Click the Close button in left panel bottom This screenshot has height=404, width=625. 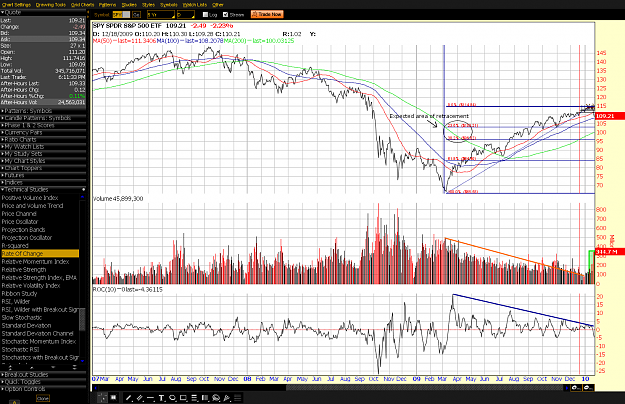43,398
